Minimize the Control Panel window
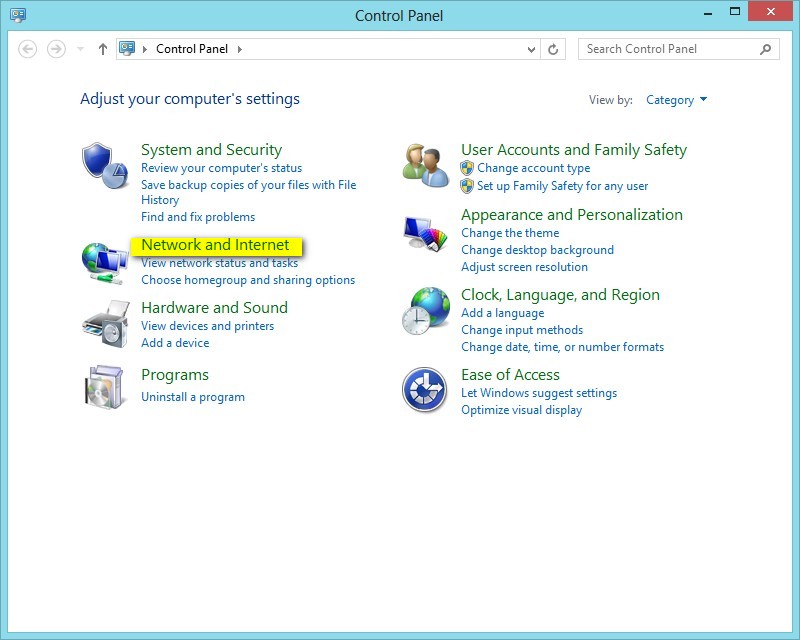 click(708, 12)
